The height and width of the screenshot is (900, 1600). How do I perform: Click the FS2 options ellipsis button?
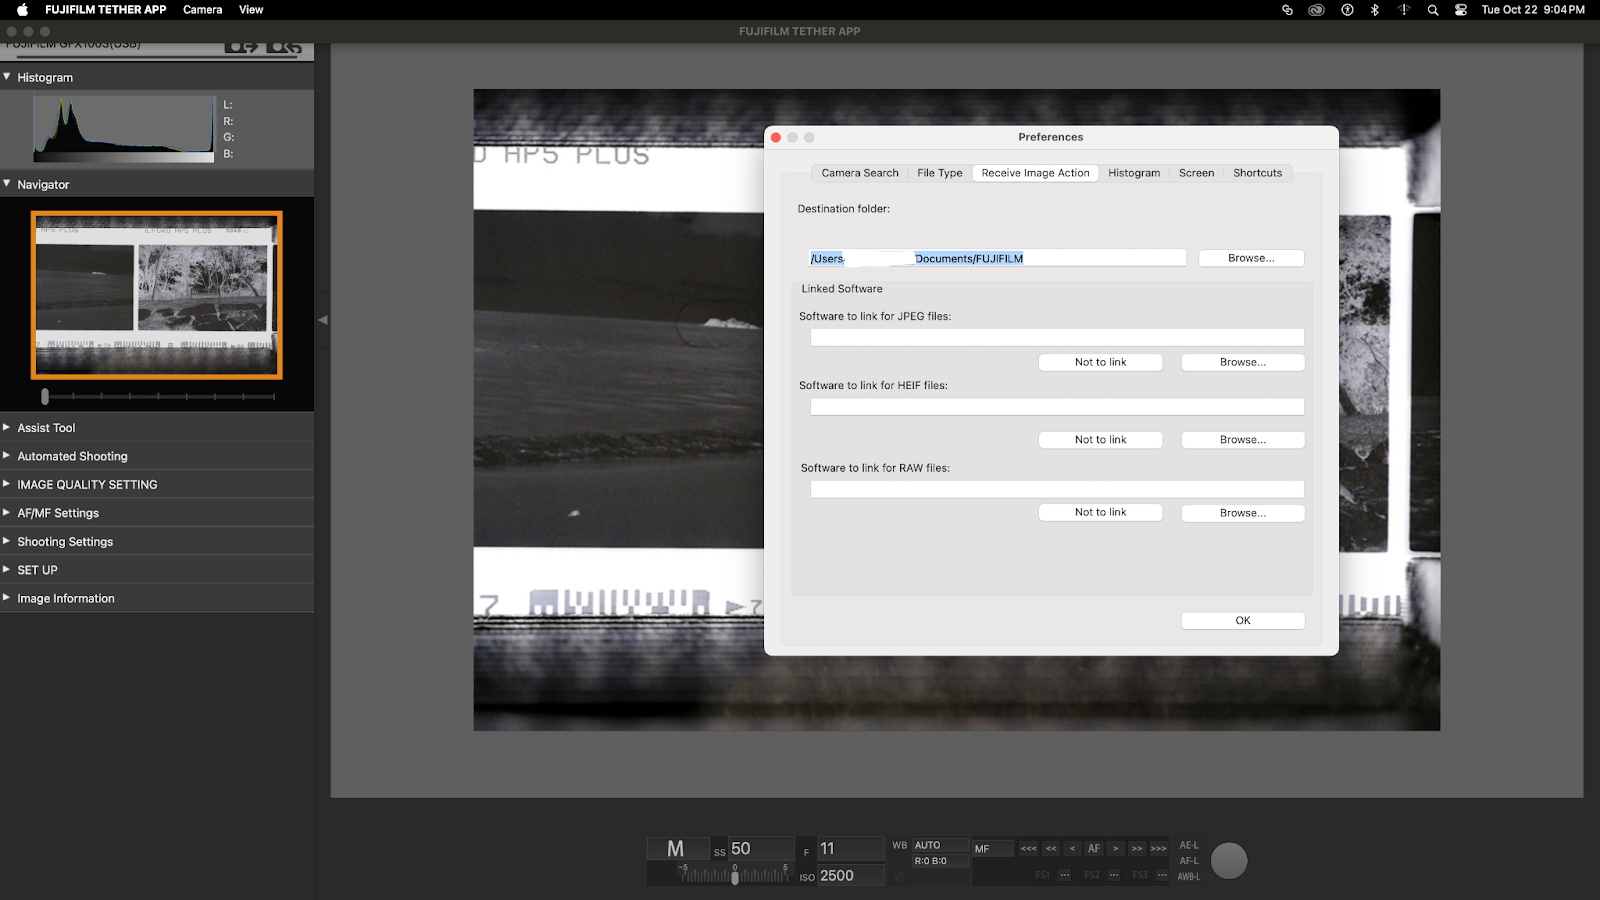click(1114, 875)
